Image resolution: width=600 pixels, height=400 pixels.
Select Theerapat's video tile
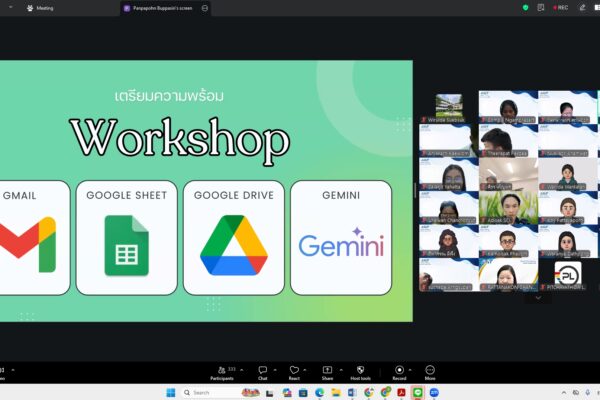click(x=508, y=141)
